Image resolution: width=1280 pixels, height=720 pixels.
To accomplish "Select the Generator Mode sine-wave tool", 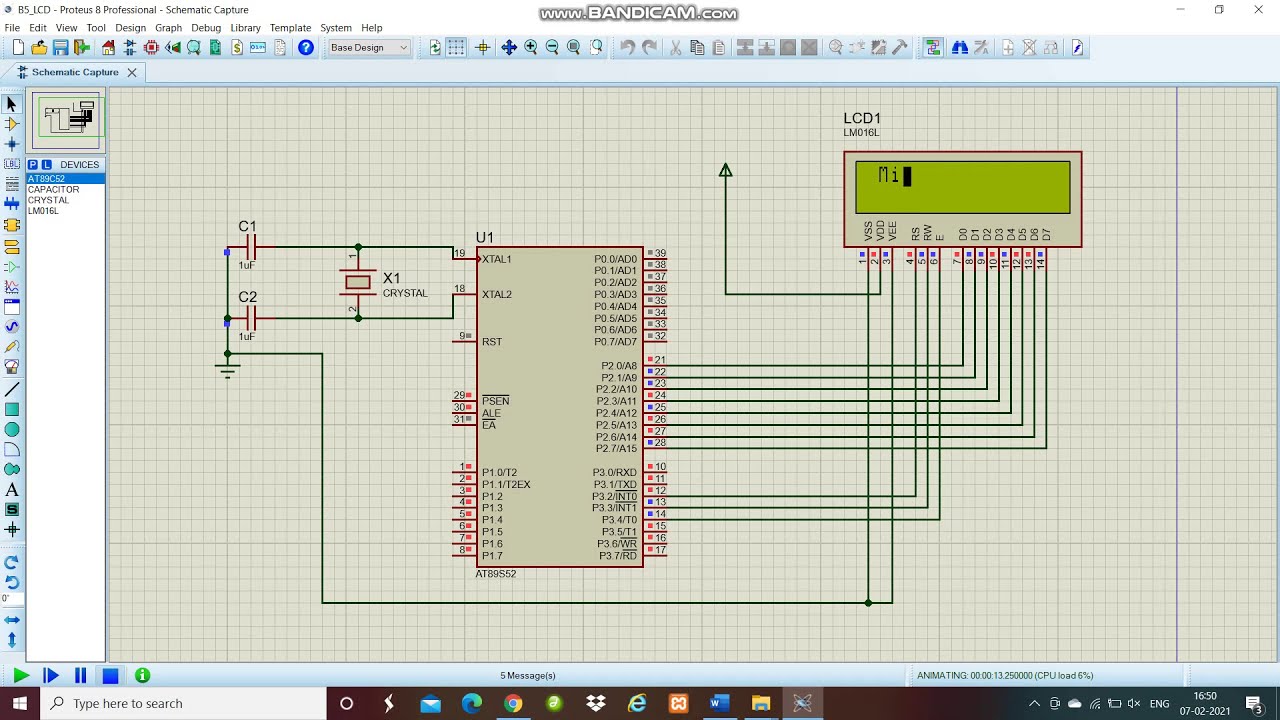I will click(12, 327).
